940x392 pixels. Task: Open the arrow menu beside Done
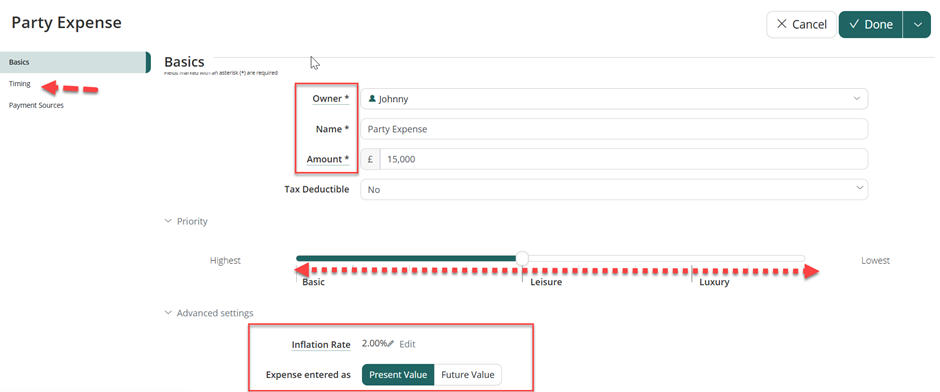click(x=917, y=25)
